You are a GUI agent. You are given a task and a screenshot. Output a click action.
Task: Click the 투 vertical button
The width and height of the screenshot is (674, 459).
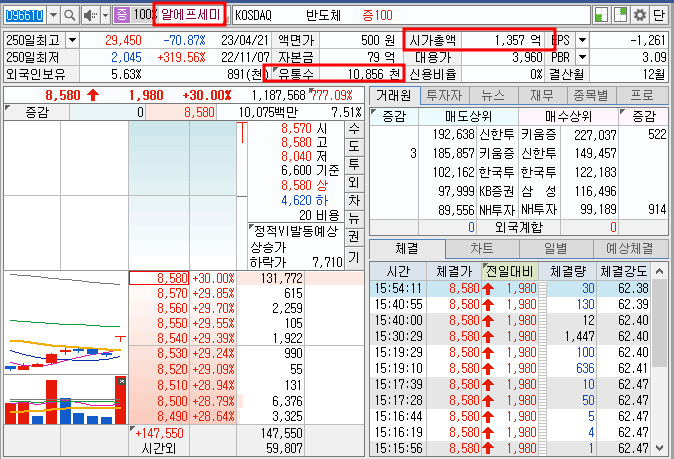[353, 164]
